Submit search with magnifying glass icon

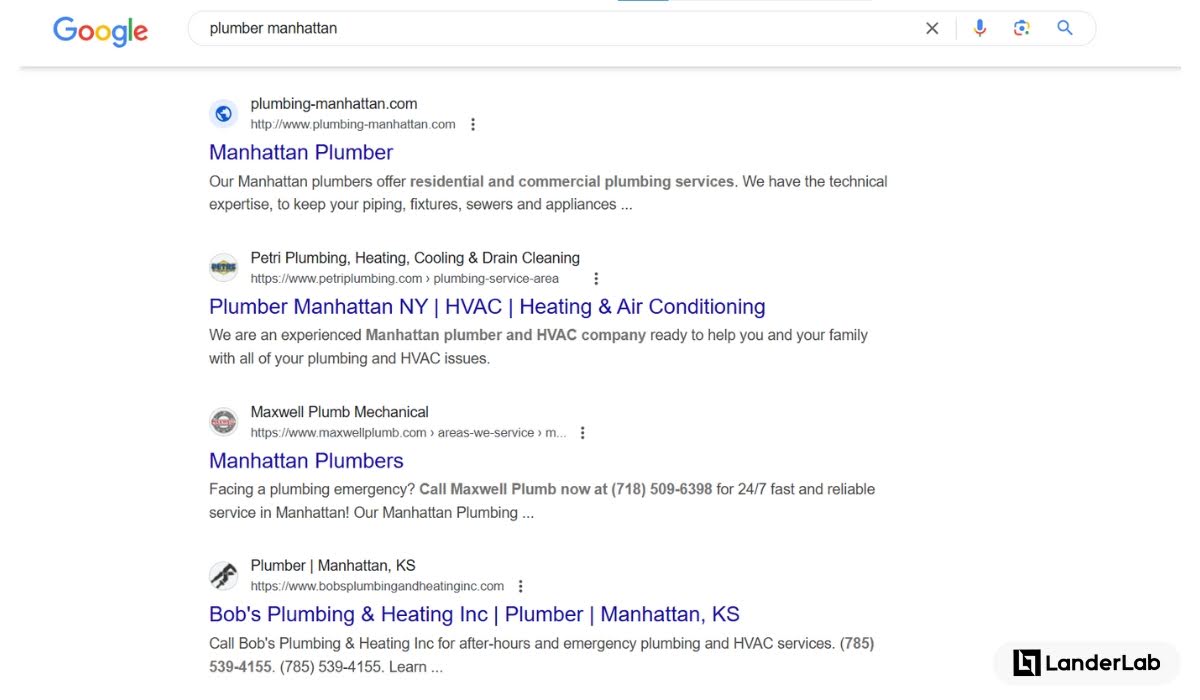pyautogui.click(x=1065, y=28)
